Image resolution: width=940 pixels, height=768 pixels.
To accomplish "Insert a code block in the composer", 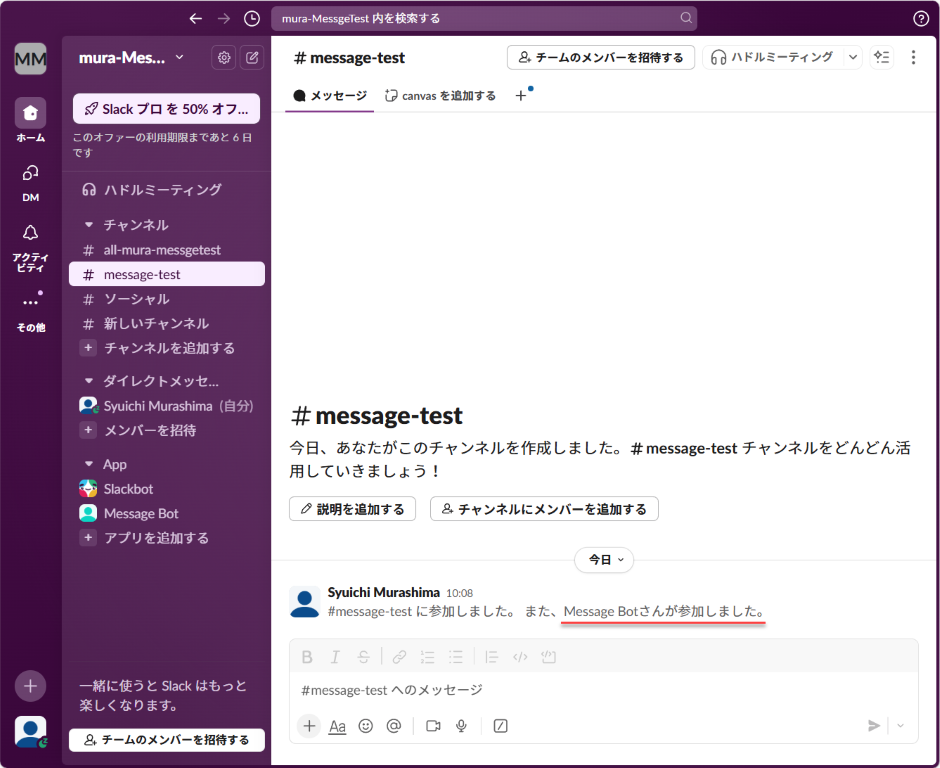I will tap(548, 657).
